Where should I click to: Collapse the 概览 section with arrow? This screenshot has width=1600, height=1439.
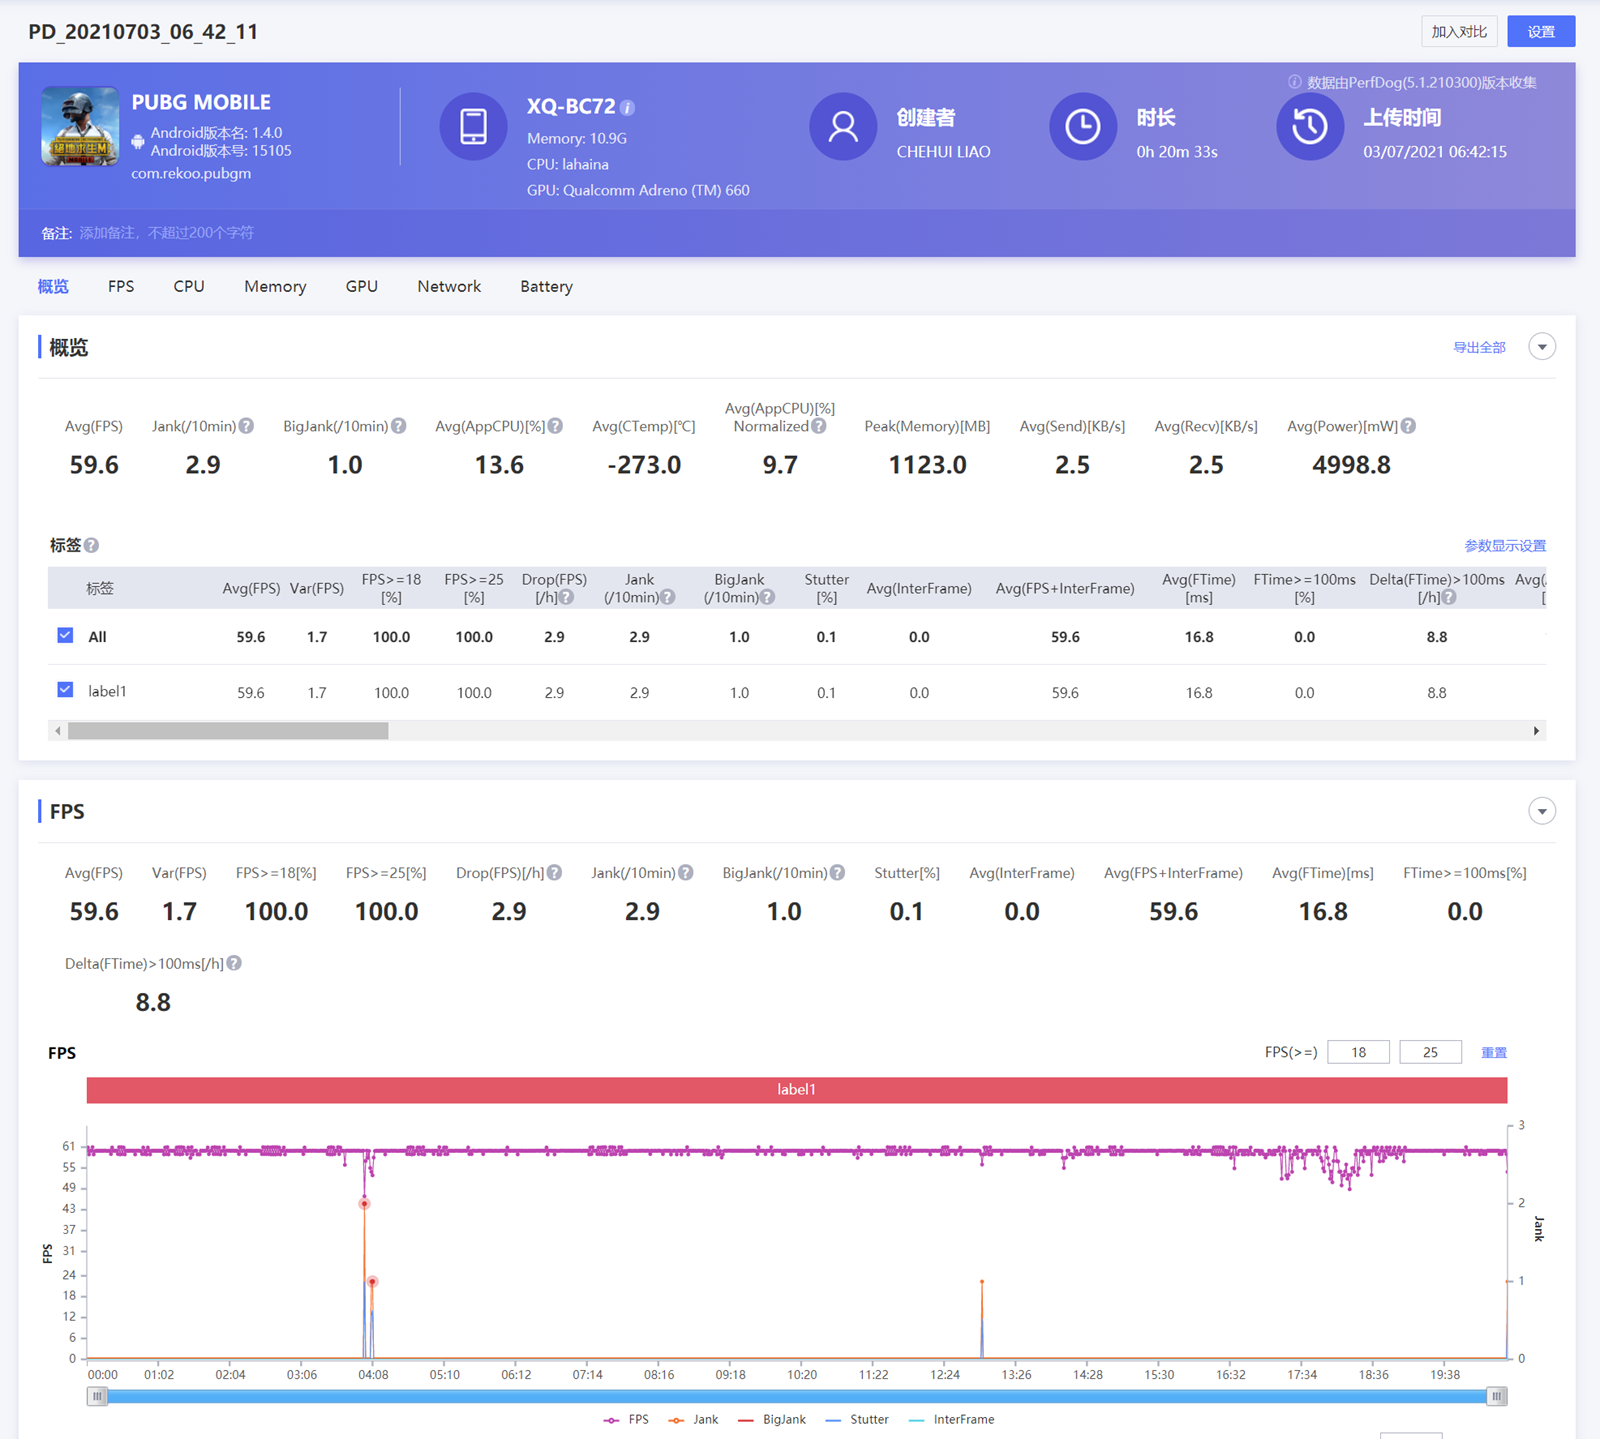pos(1542,347)
